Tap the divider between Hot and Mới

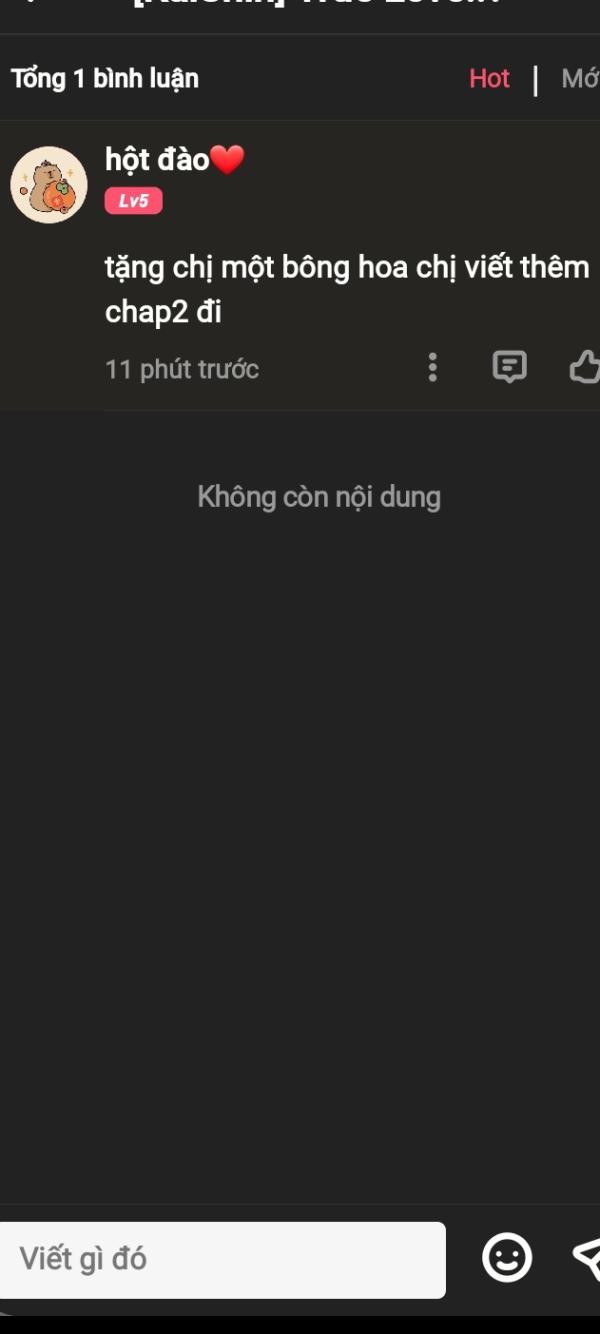click(535, 80)
